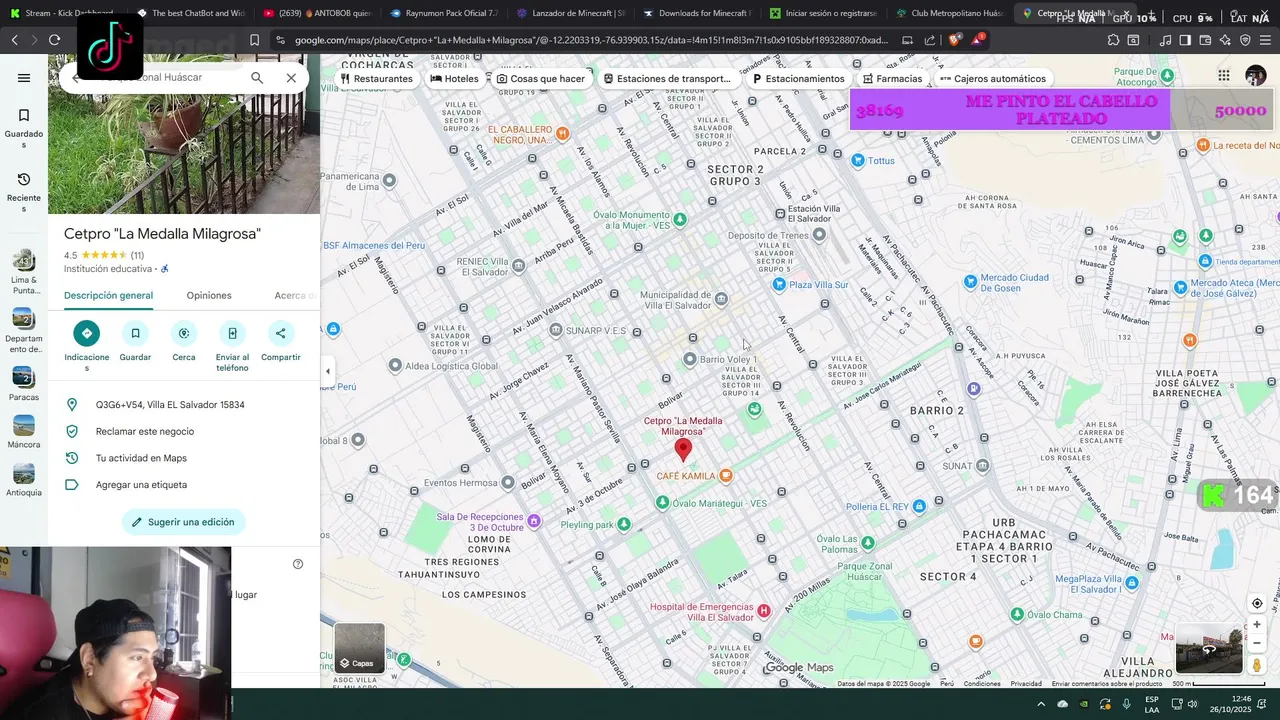Click Sugerir una edición button
This screenshot has height=720, width=1280.
click(x=184, y=522)
